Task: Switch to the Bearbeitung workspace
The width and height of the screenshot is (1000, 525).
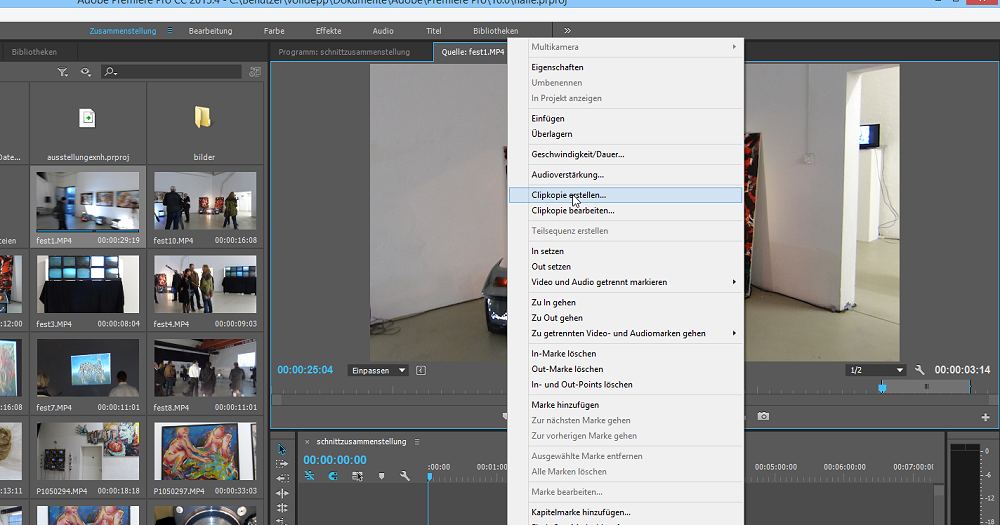Action: pos(210,31)
